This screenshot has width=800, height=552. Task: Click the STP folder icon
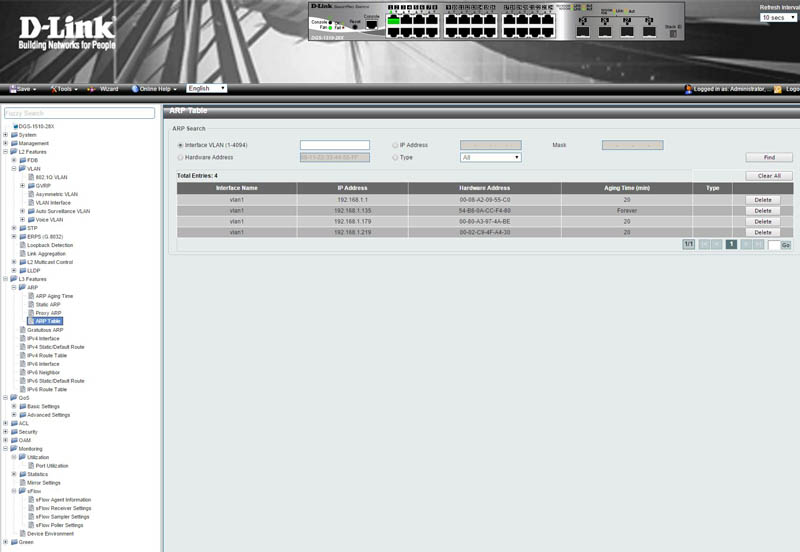click(x=22, y=228)
